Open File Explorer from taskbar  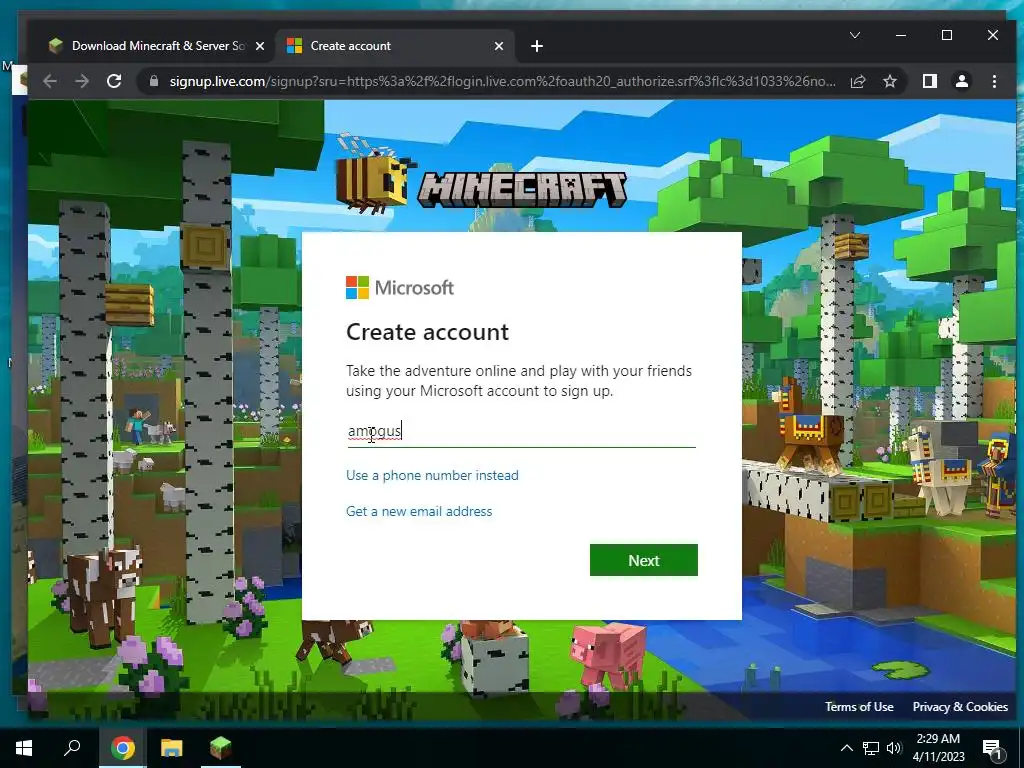click(172, 748)
